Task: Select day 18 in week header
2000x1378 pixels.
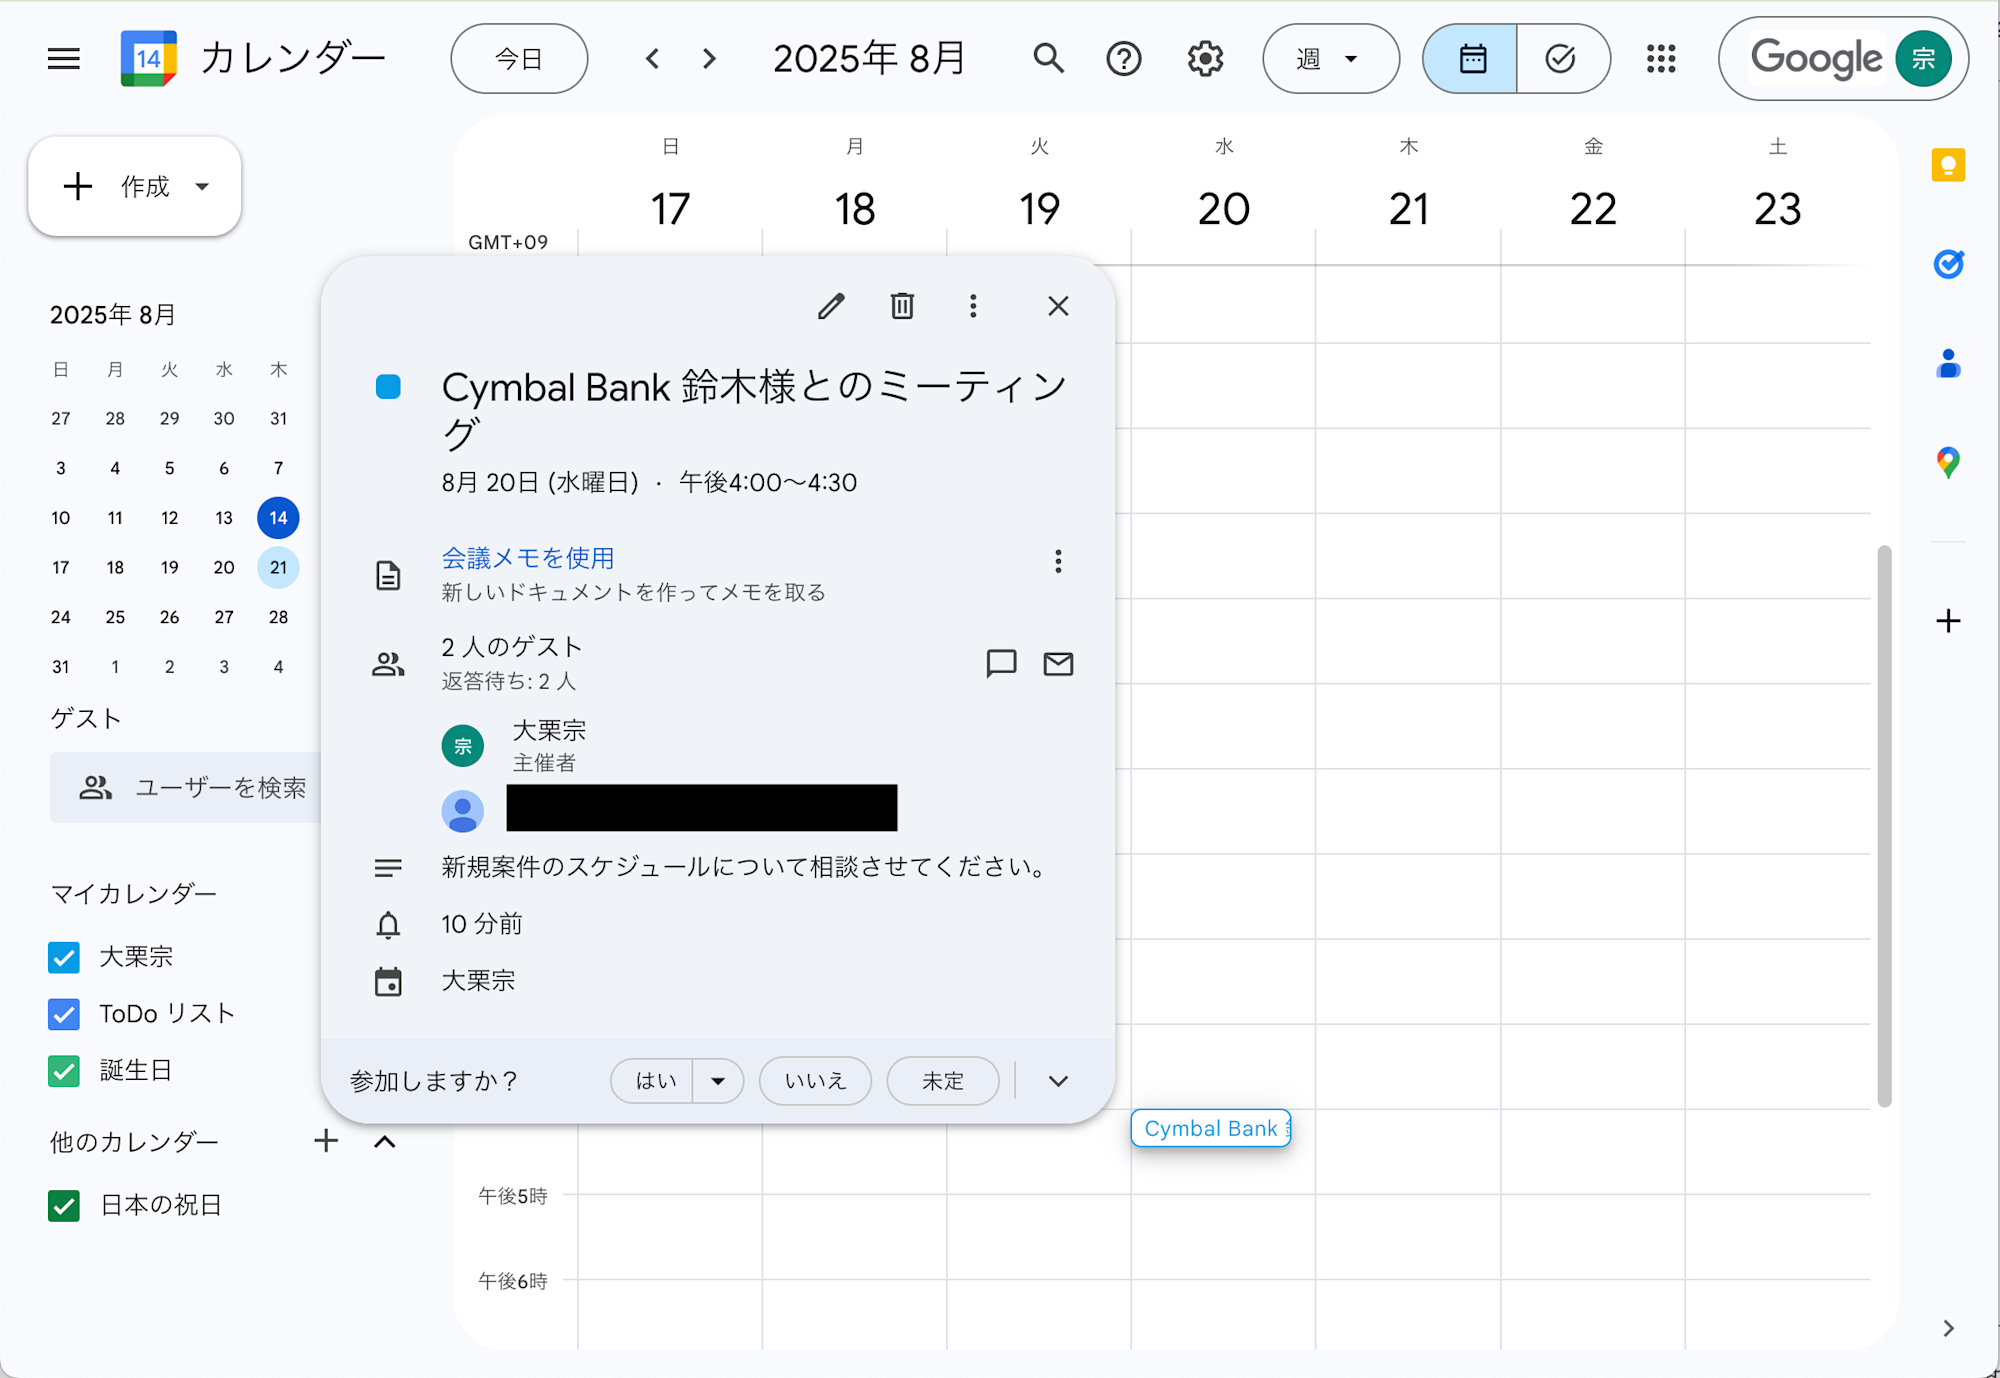Action: [855, 209]
